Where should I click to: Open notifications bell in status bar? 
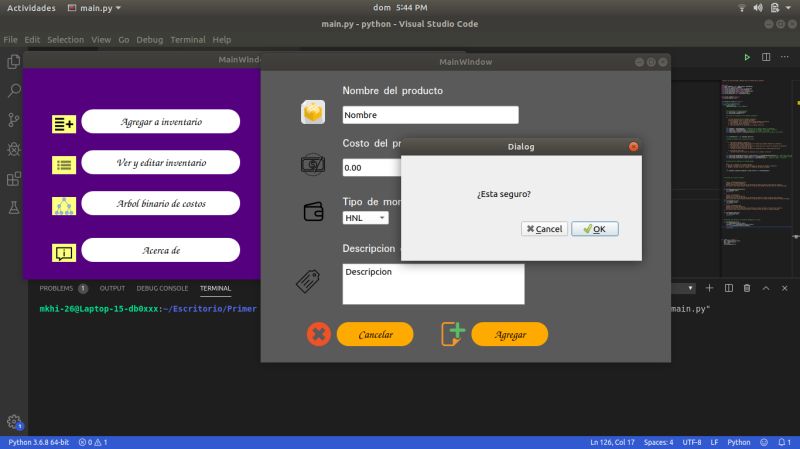[784, 442]
